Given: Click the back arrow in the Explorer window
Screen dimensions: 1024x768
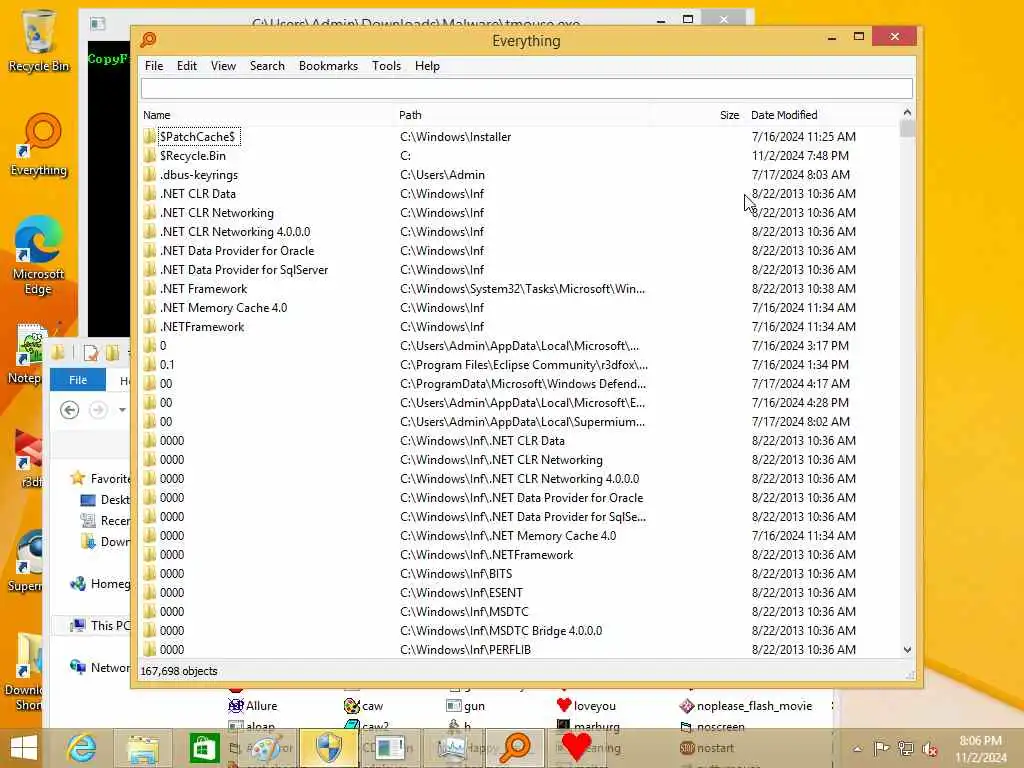Looking at the screenshot, I should (x=69, y=409).
